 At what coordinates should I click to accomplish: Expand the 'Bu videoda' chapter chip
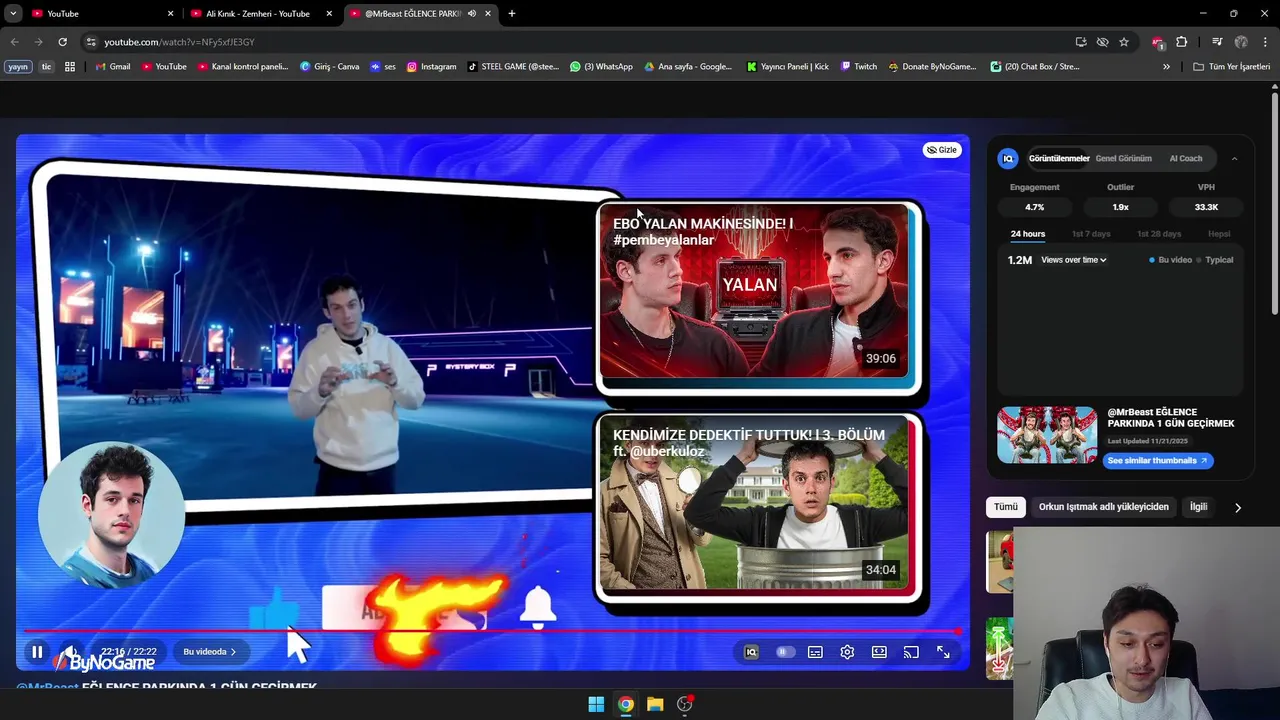coord(209,652)
